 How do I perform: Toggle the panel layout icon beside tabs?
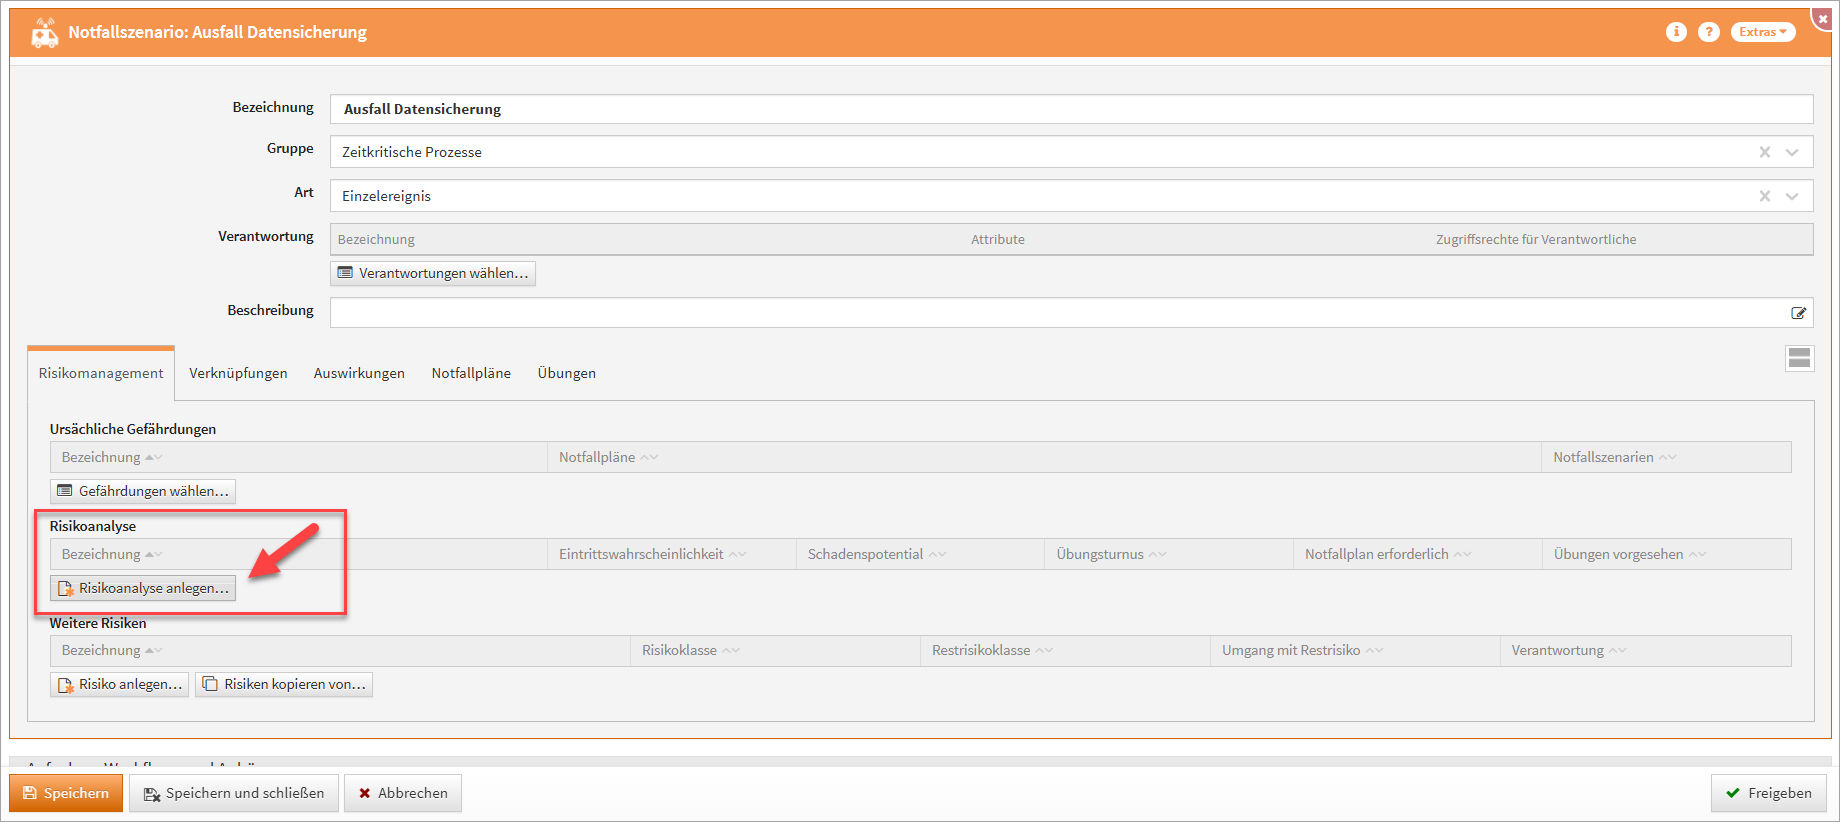pyautogui.click(x=1799, y=358)
